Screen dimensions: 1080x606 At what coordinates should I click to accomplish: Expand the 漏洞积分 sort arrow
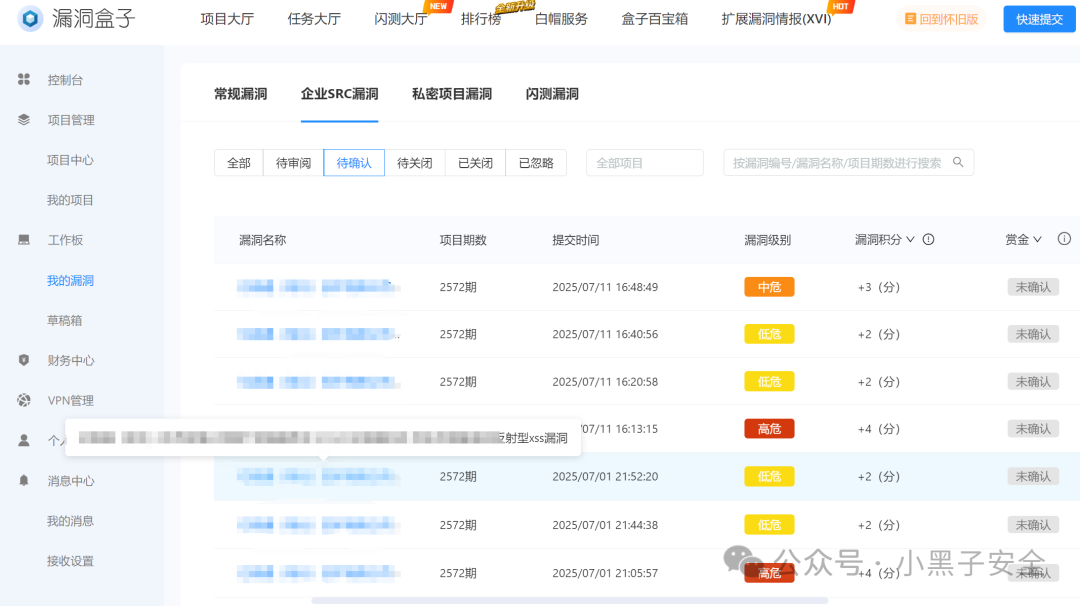point(911,240)
